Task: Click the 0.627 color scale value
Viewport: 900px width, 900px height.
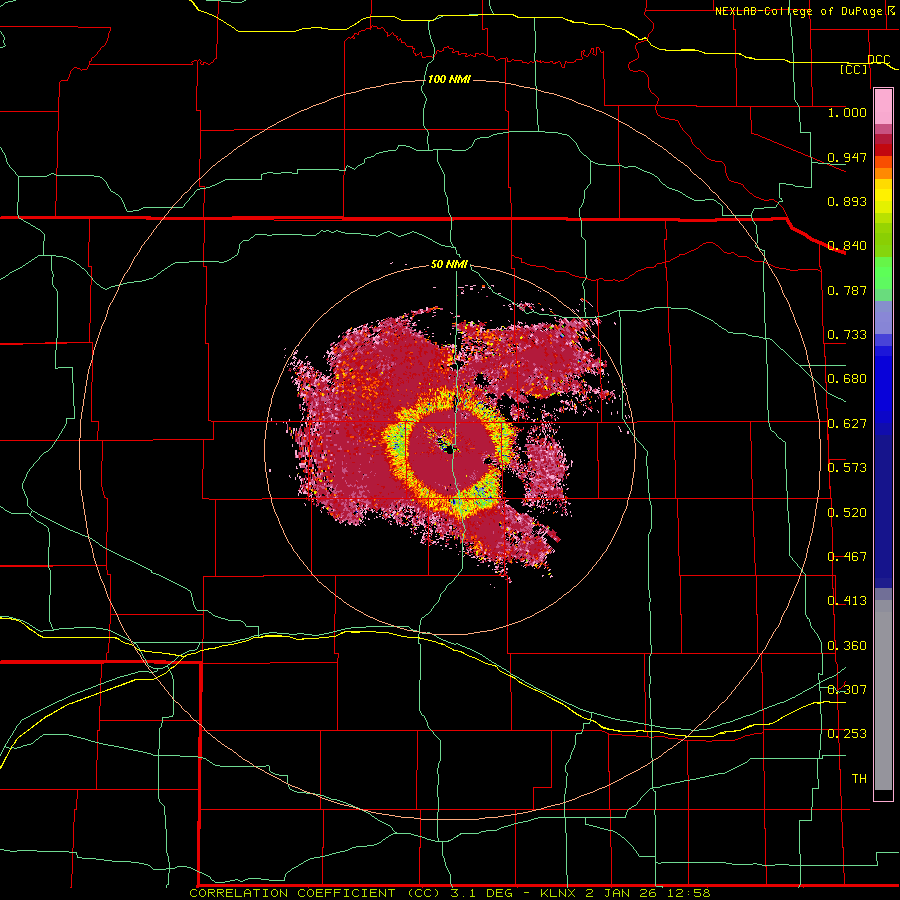Action: tap(847, 424)
